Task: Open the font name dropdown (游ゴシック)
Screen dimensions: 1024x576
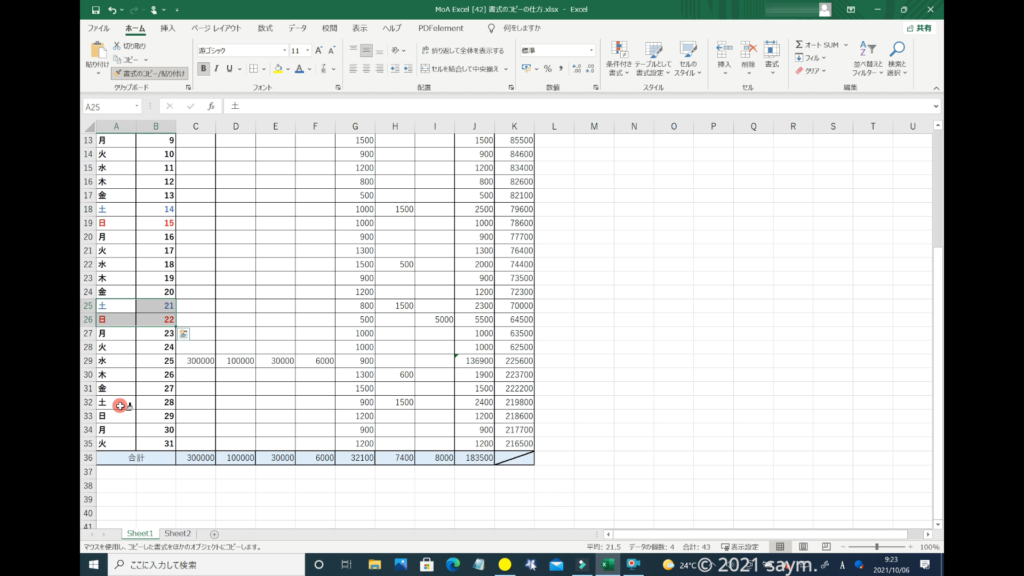Action: pyautogui.click(x=242, y=50)
